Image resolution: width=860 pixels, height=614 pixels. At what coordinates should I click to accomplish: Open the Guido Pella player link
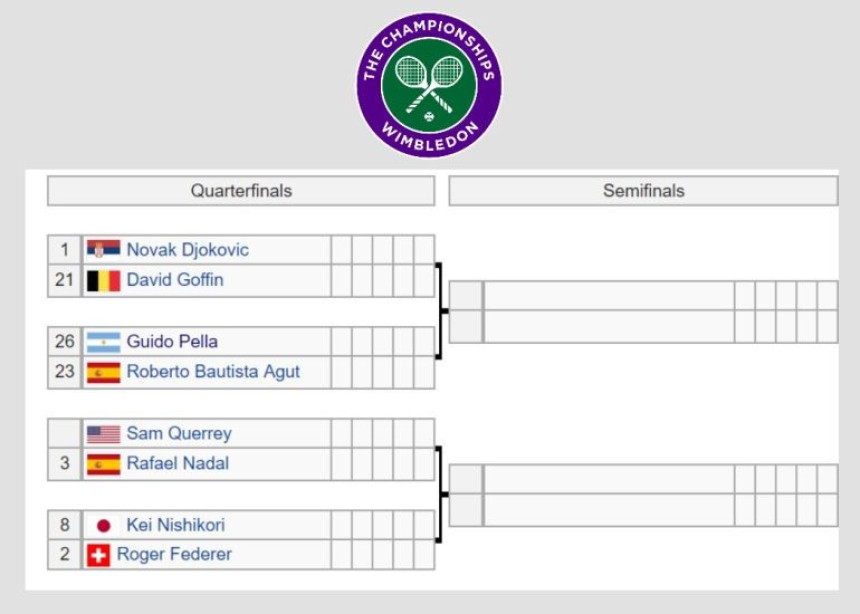click(172, 341)
